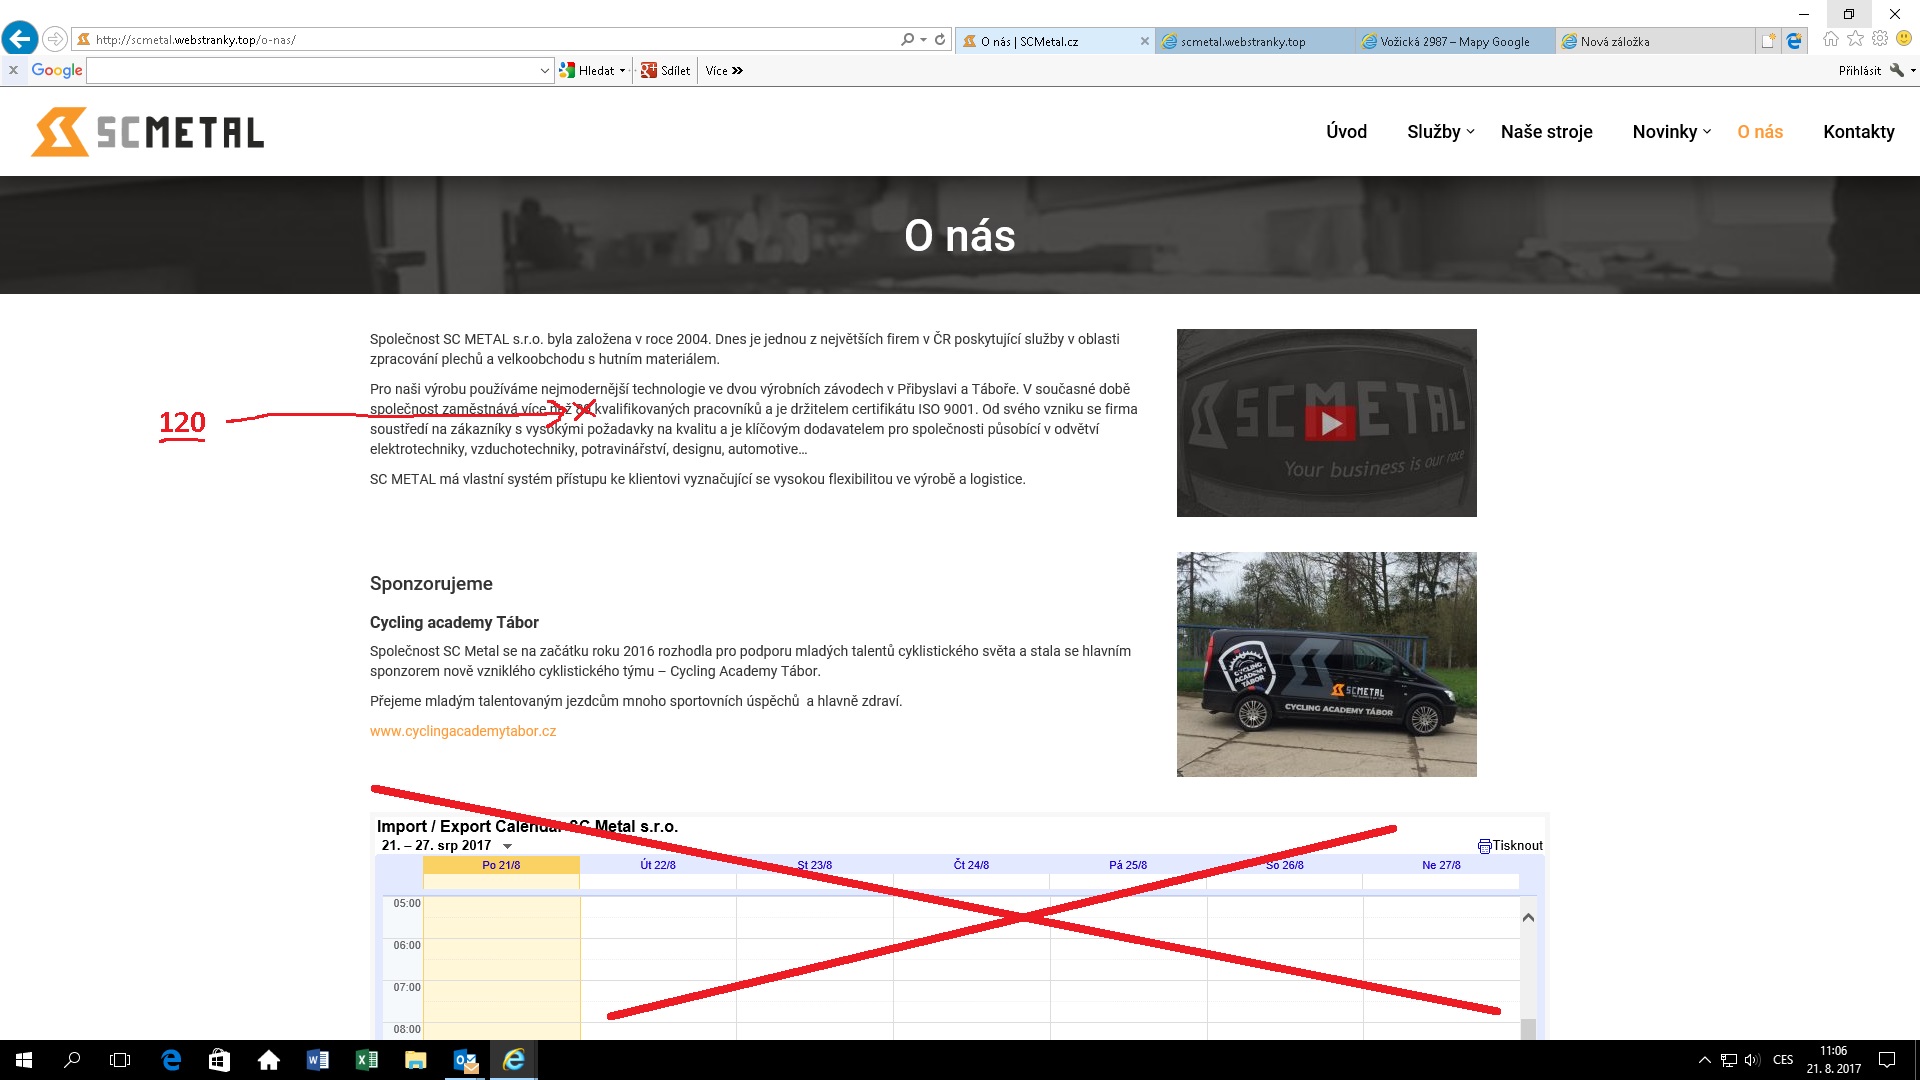Screen dimensions: 1920x1080
Task: Open Excel from the taskbar
Action: click(x=366, y=1060)
